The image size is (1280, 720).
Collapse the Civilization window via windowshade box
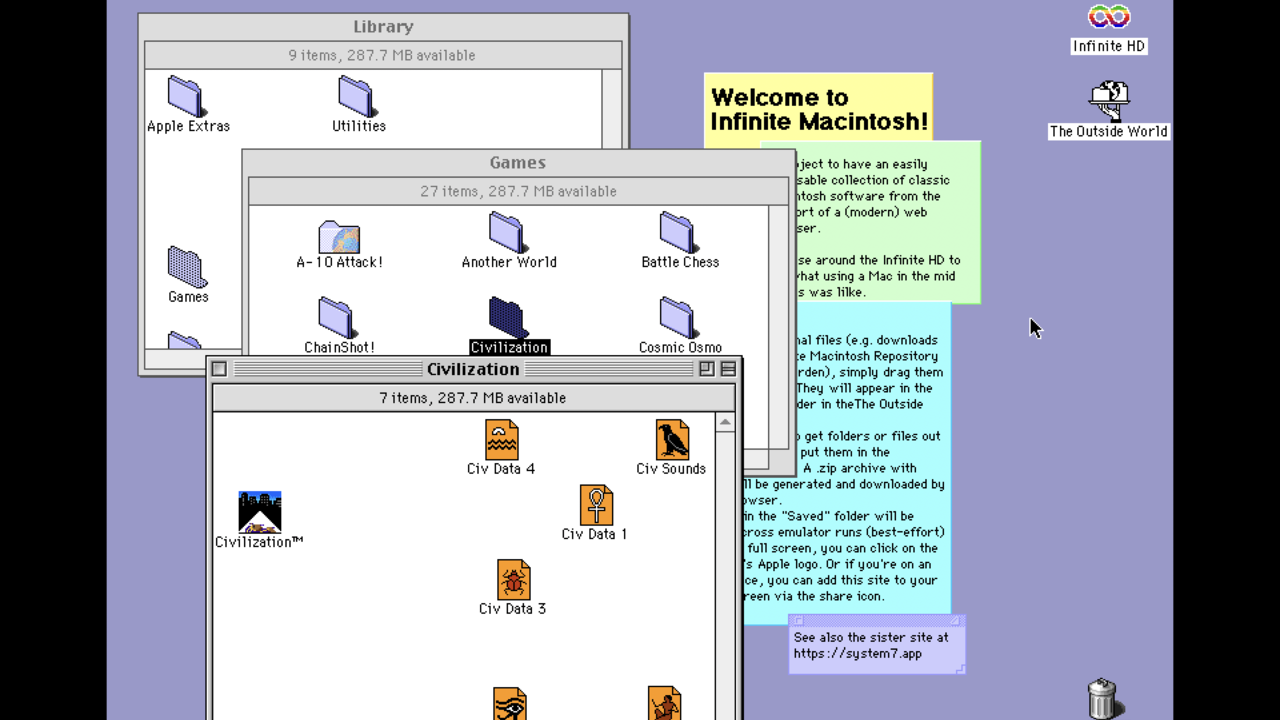coord(728,369)
